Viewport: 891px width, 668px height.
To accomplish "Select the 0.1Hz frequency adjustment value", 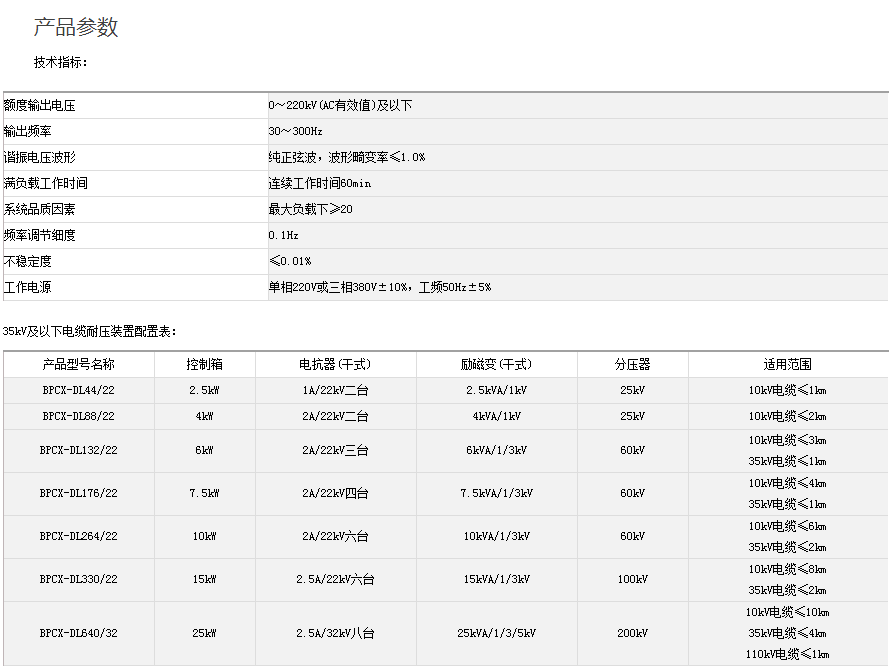I will (x=283, y=235).
